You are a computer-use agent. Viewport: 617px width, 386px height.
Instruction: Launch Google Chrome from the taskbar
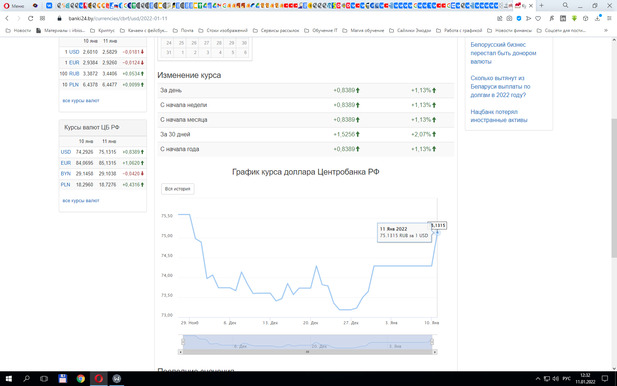pos(81,379)
